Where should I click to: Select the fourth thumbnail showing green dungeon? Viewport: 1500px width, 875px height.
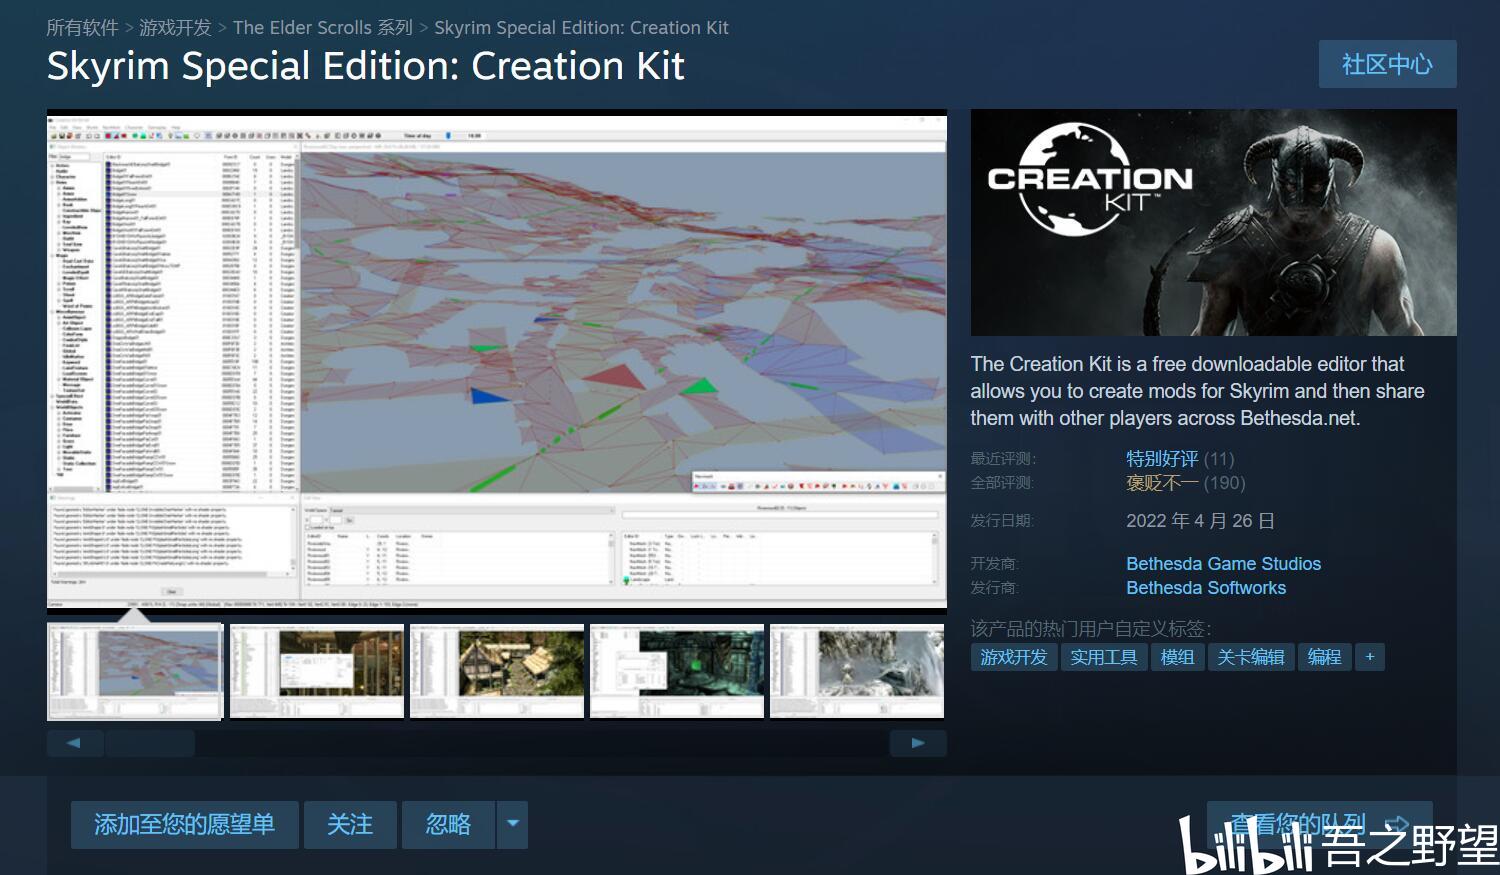tap(677, 671)
